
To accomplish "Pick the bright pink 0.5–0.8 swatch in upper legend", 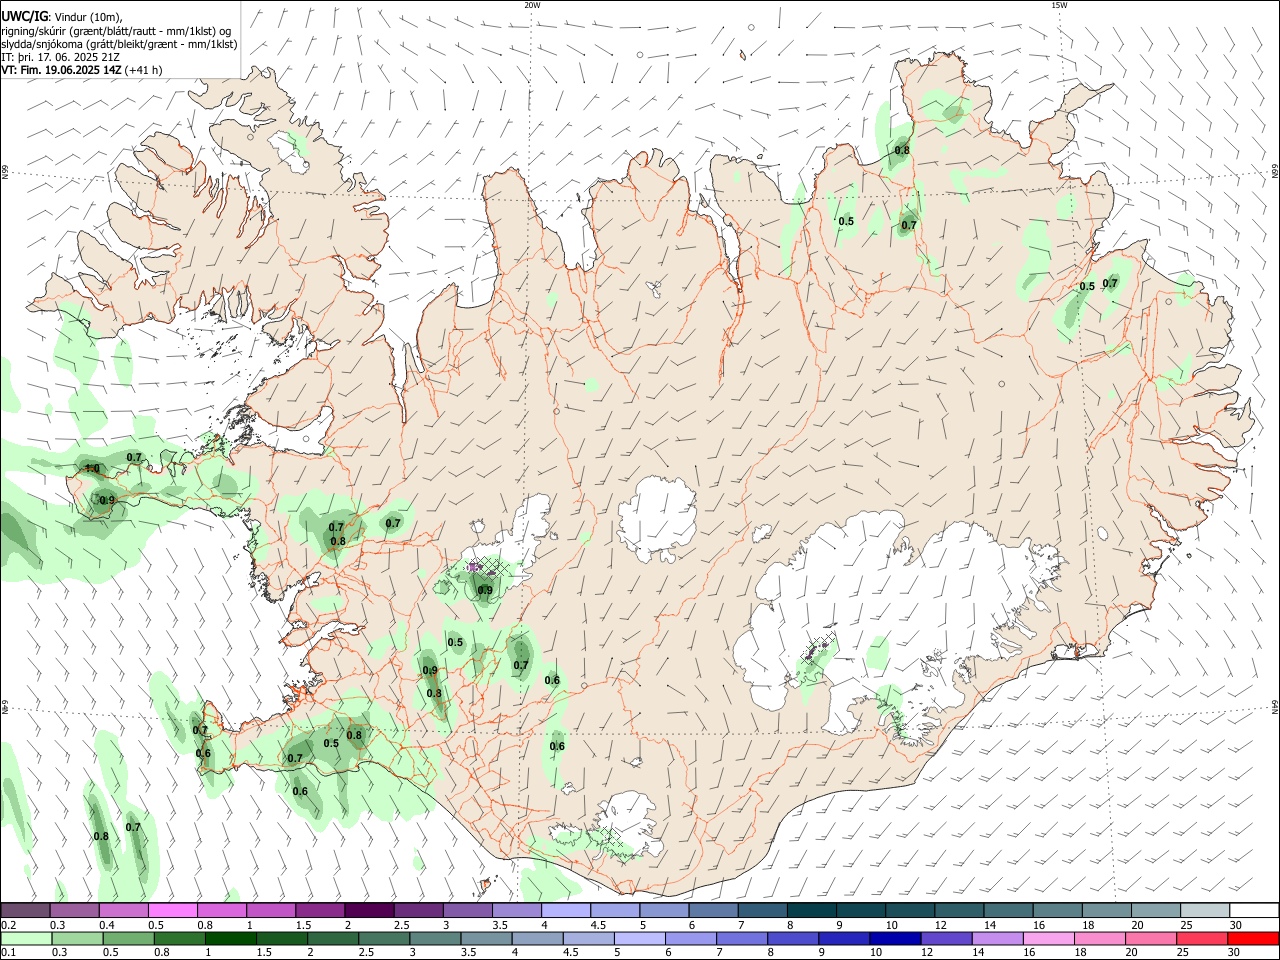I will [x=173, y=910].
